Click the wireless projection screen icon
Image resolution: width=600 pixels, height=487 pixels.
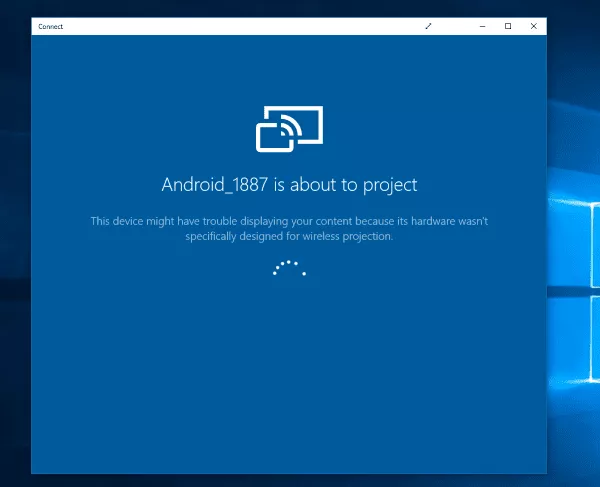click(289, 129)
